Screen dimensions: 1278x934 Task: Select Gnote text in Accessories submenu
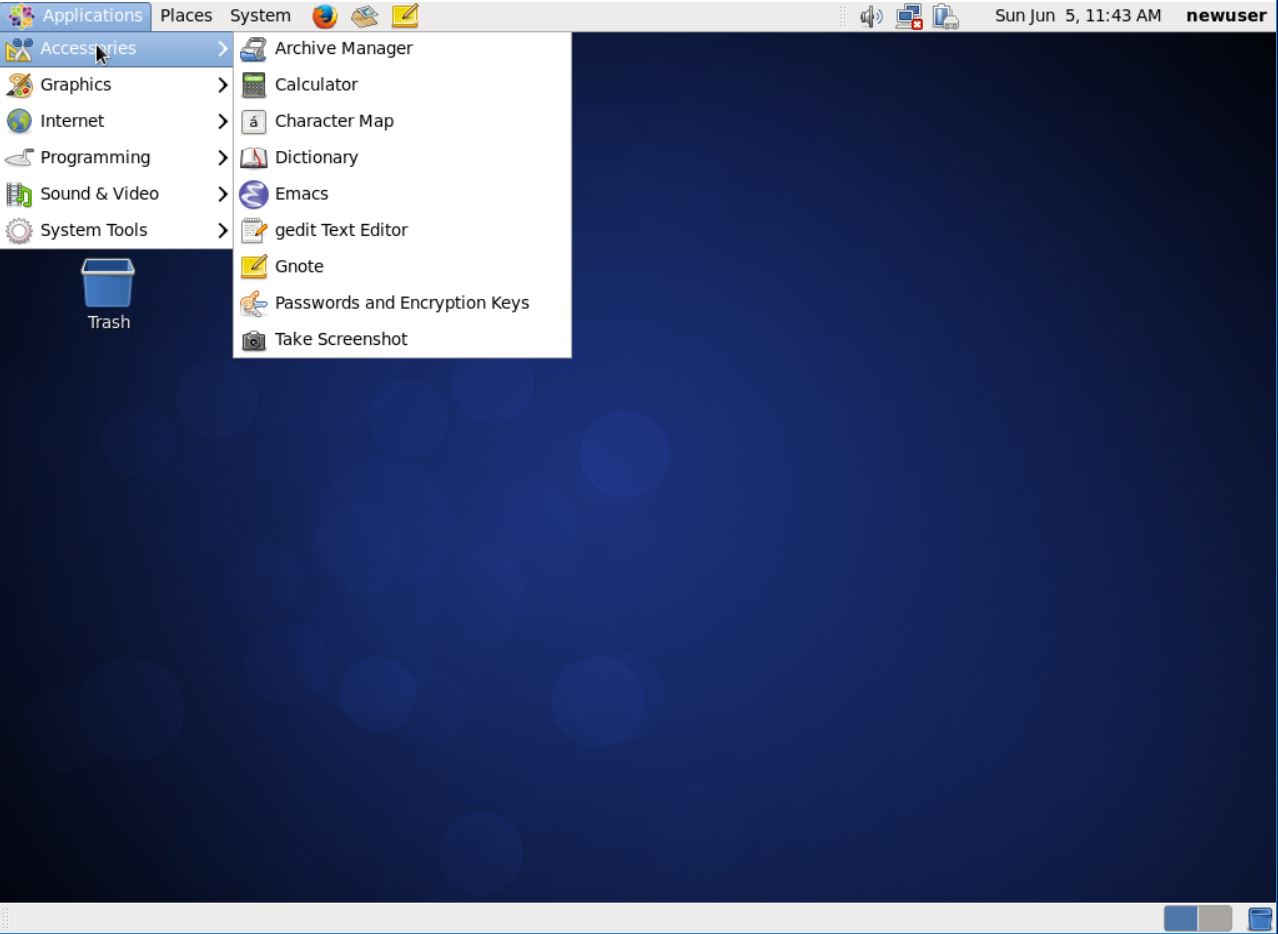point(299,267)
